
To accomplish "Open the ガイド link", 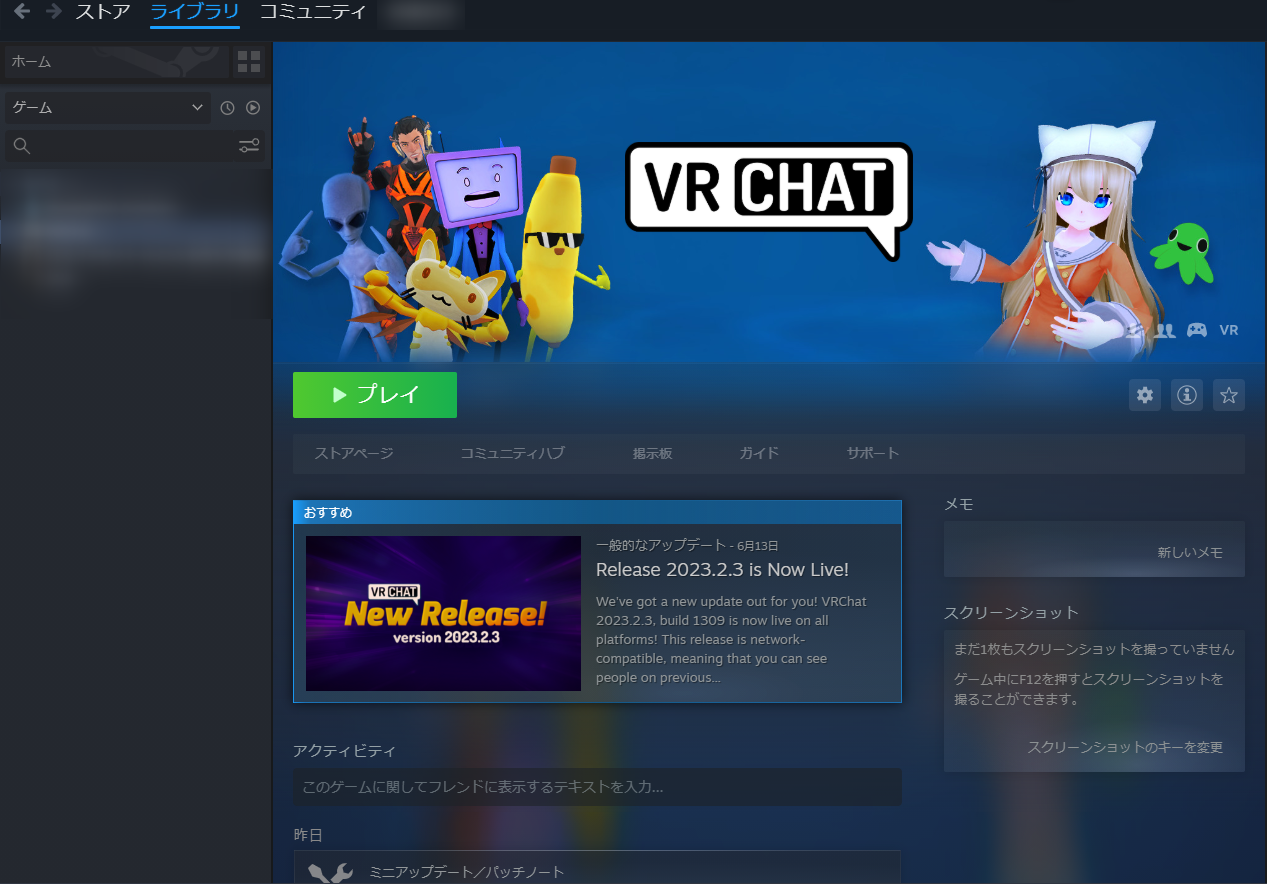I will pos(759,453).
